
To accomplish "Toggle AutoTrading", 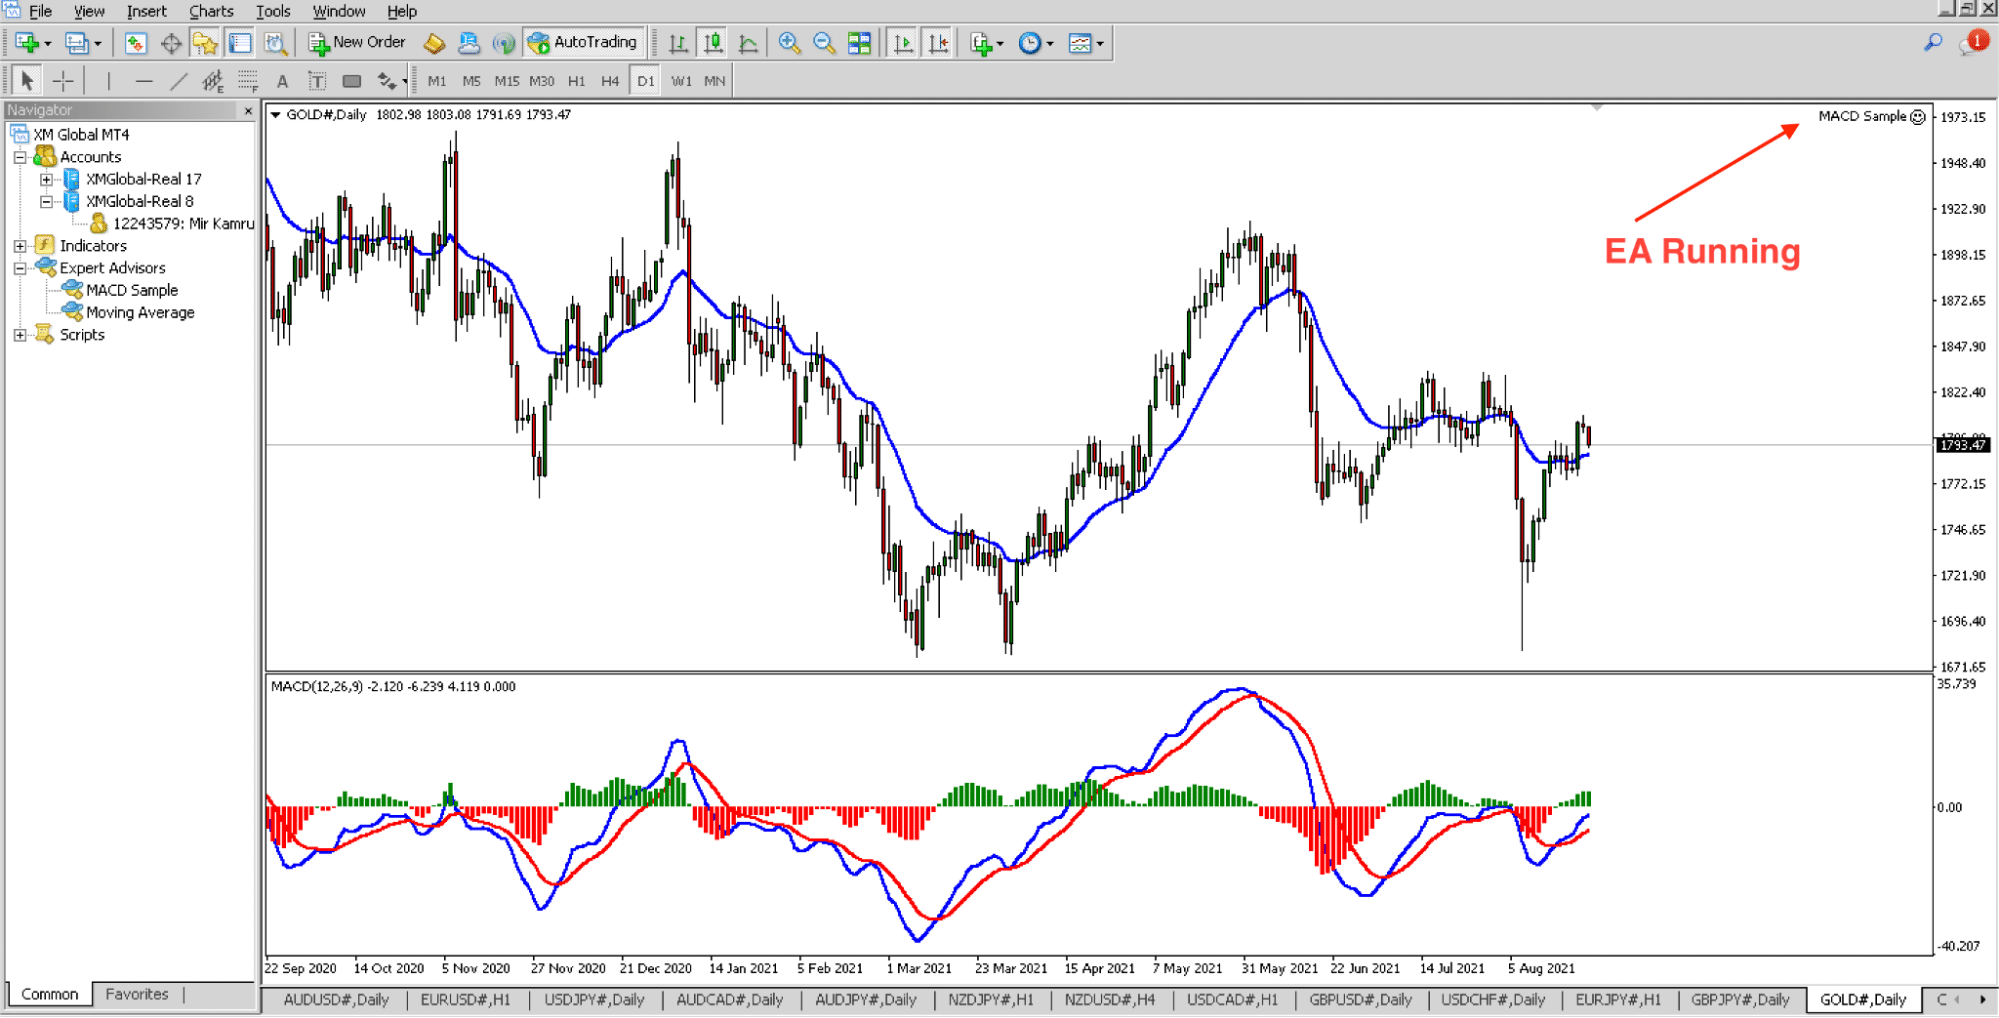I will (584, 43).
